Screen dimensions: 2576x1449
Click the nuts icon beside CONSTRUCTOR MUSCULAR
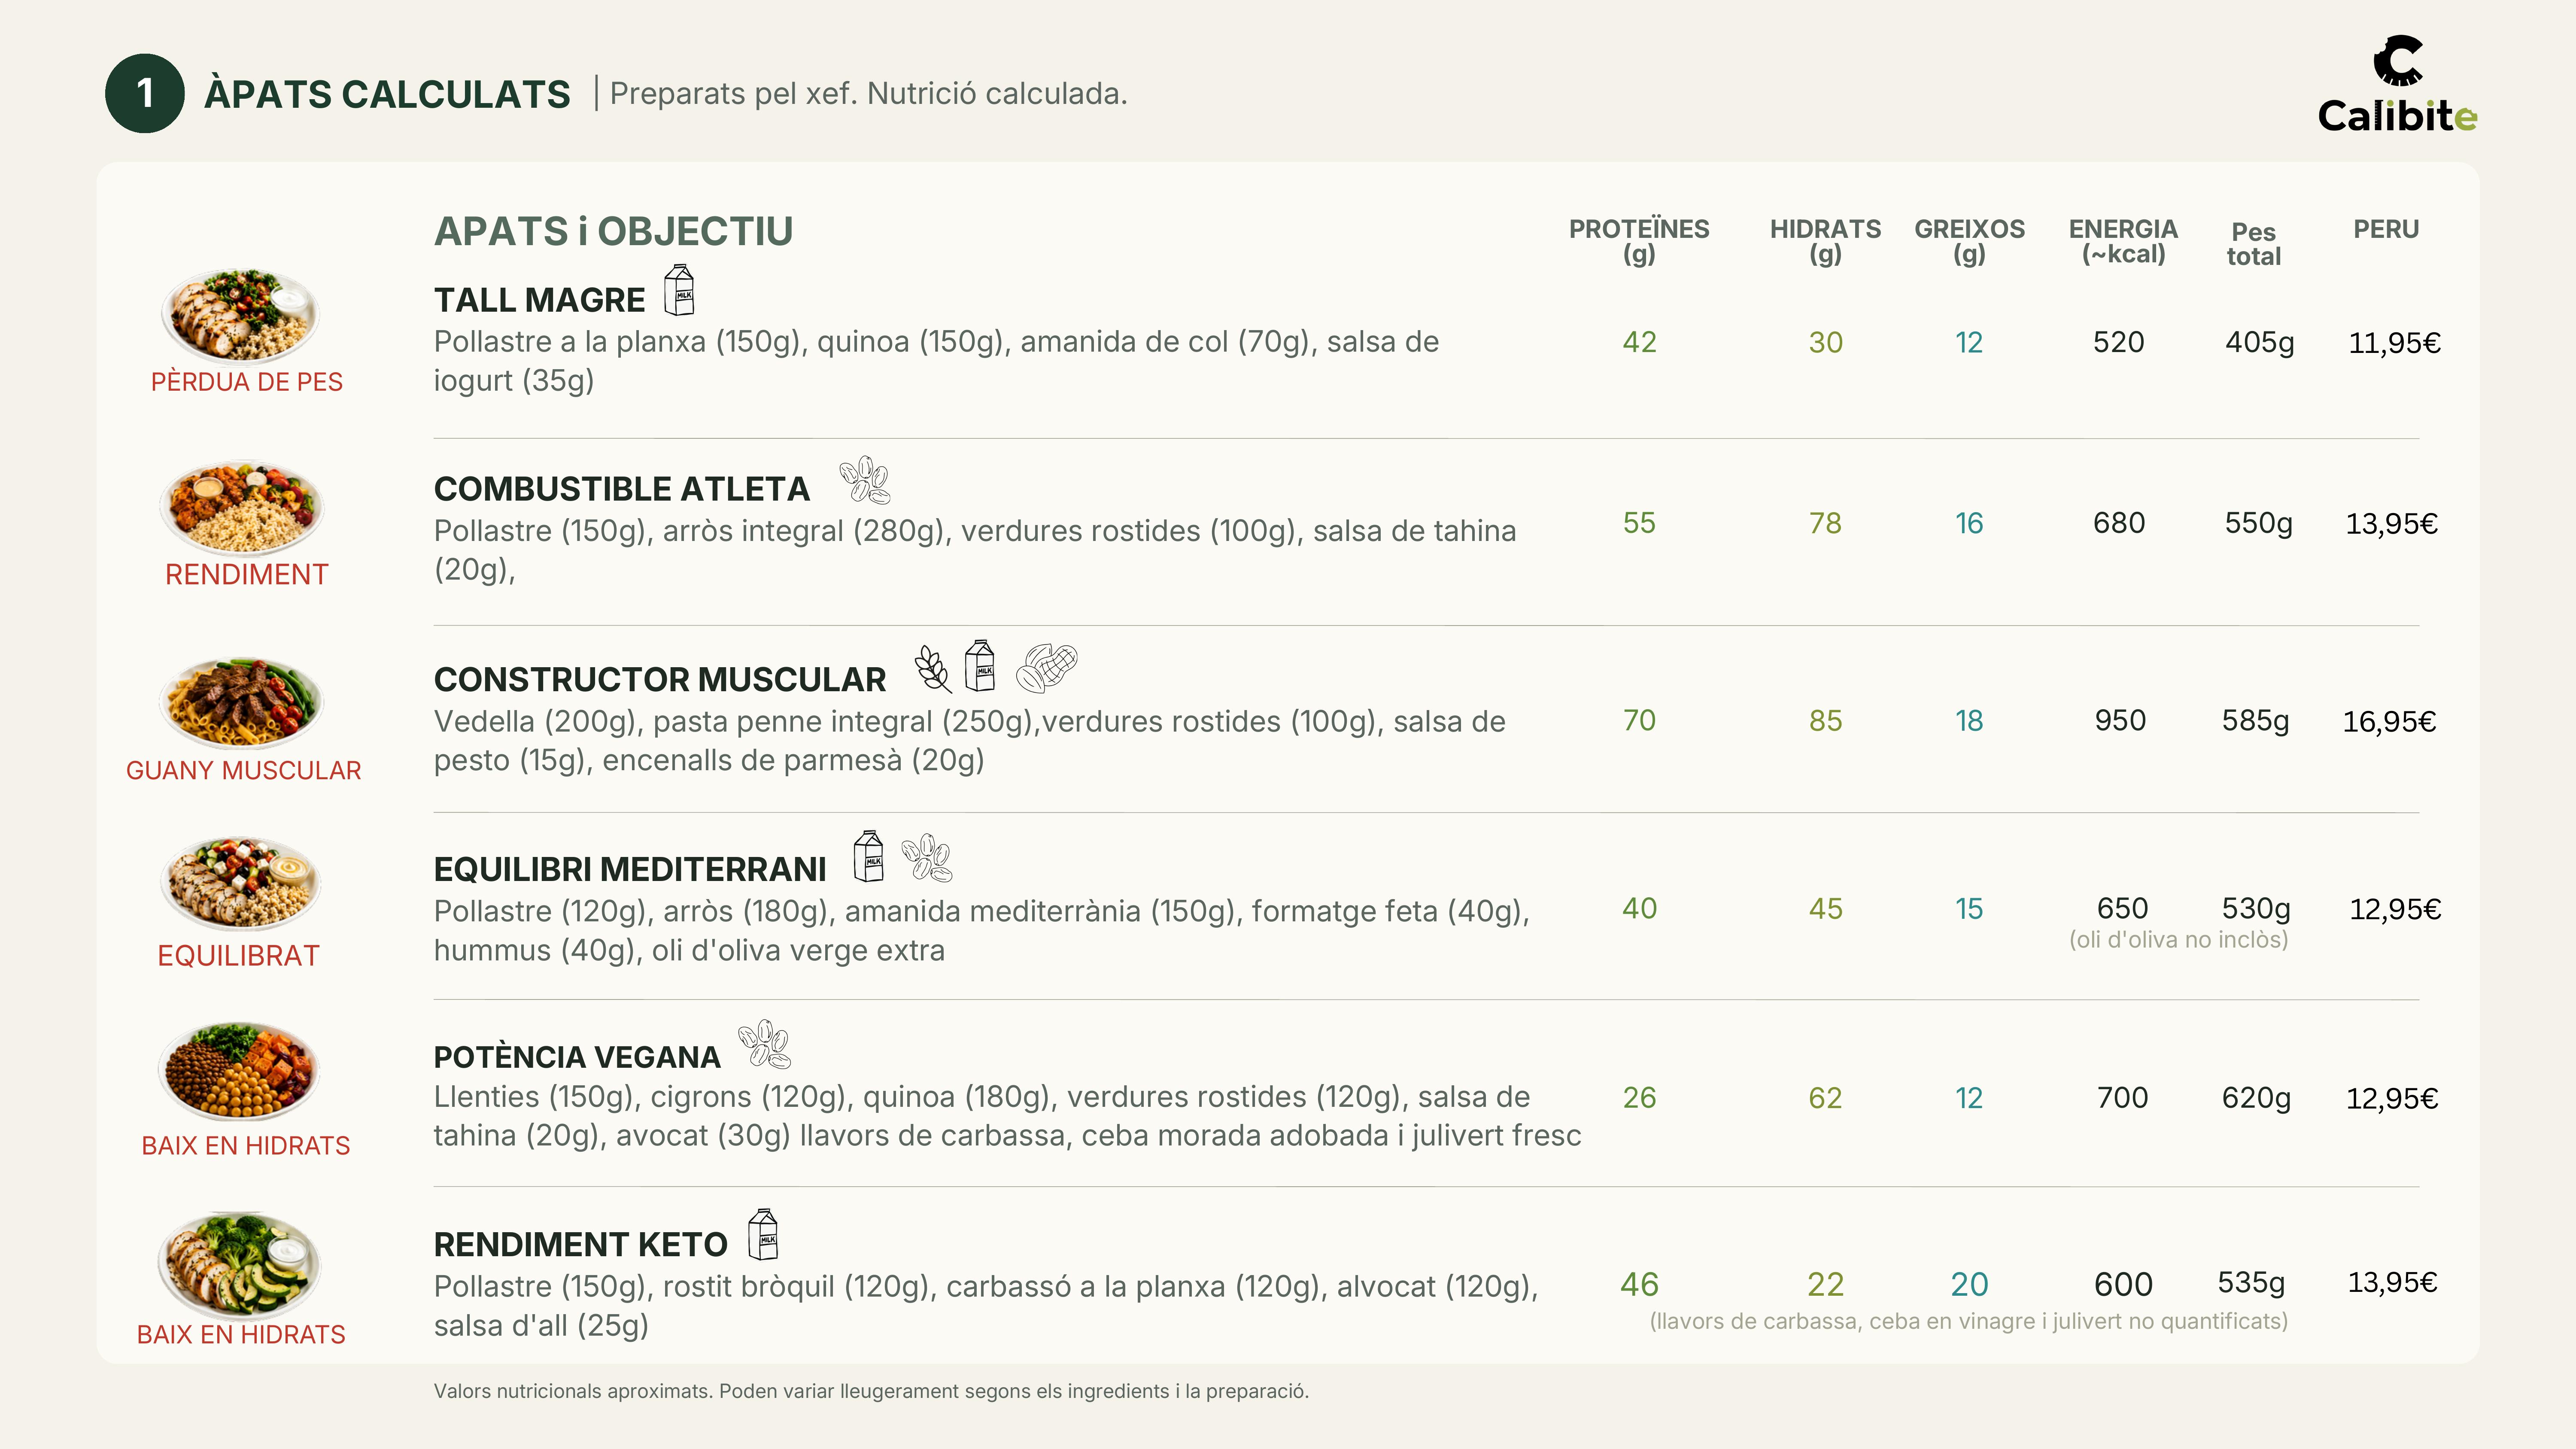[1046, 667]
